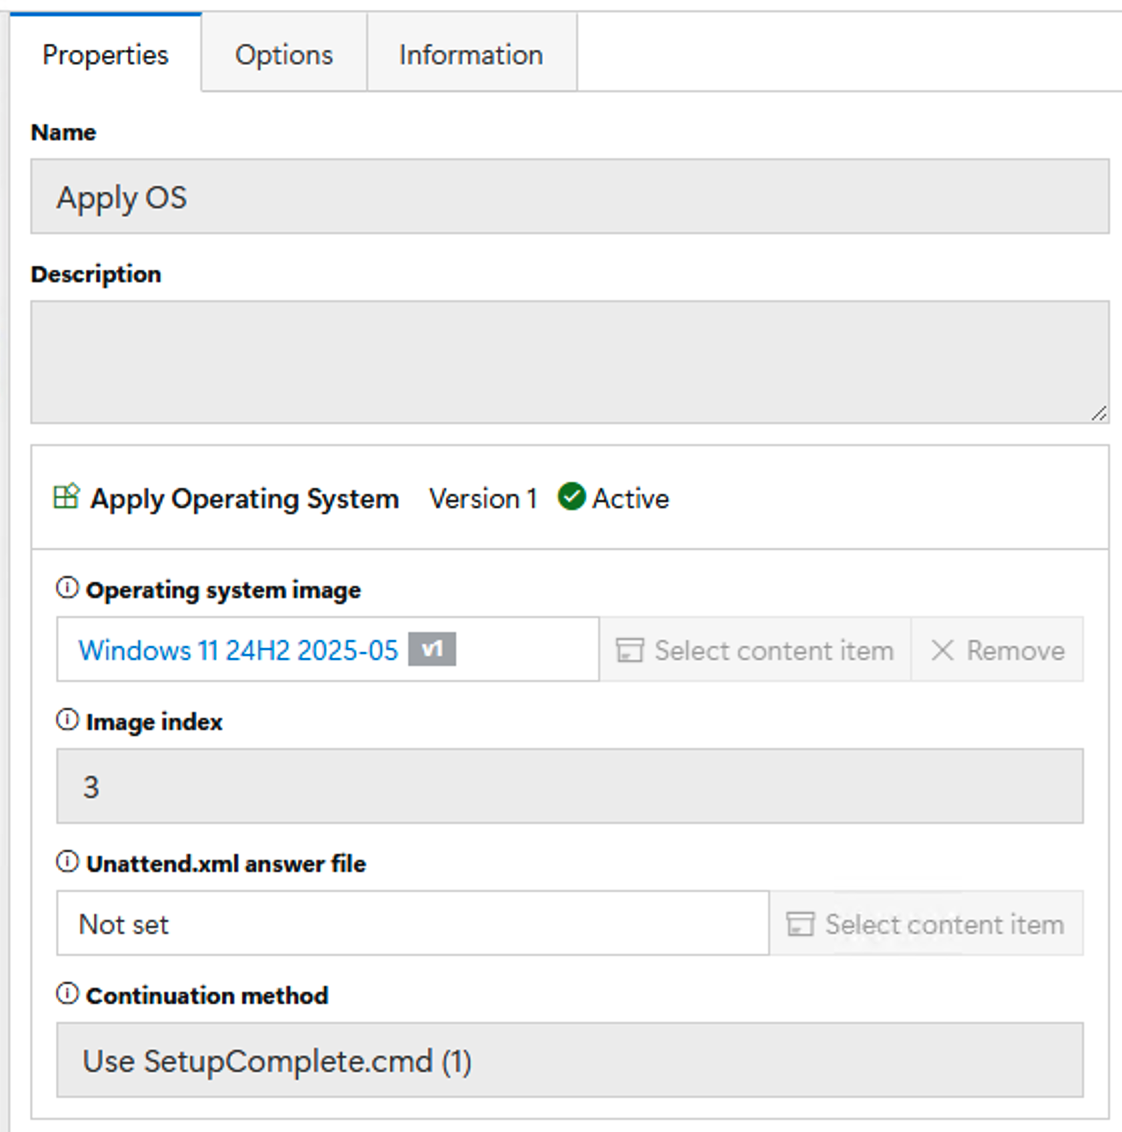
Task: Click the Image index field
Action: [569, 787]
